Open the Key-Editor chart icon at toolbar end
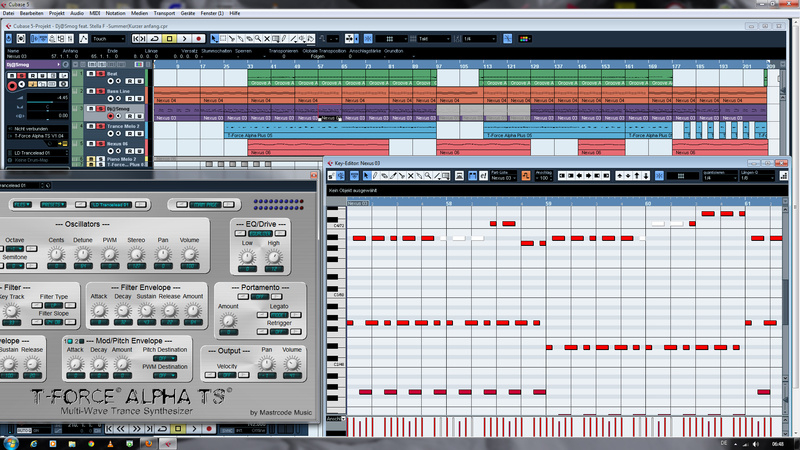 pyautogui.click(x=783, y=176)
